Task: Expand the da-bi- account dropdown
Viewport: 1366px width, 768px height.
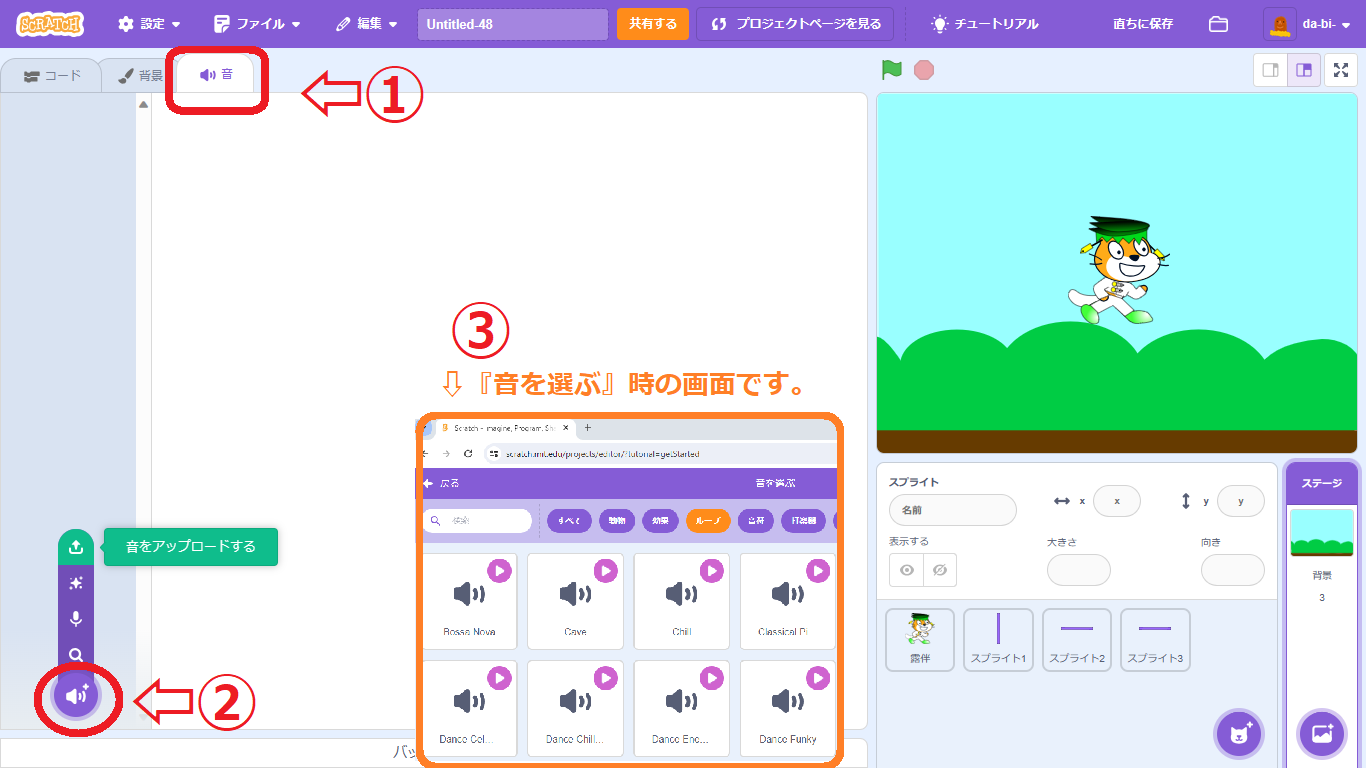Action: (x=1326, y=24)
